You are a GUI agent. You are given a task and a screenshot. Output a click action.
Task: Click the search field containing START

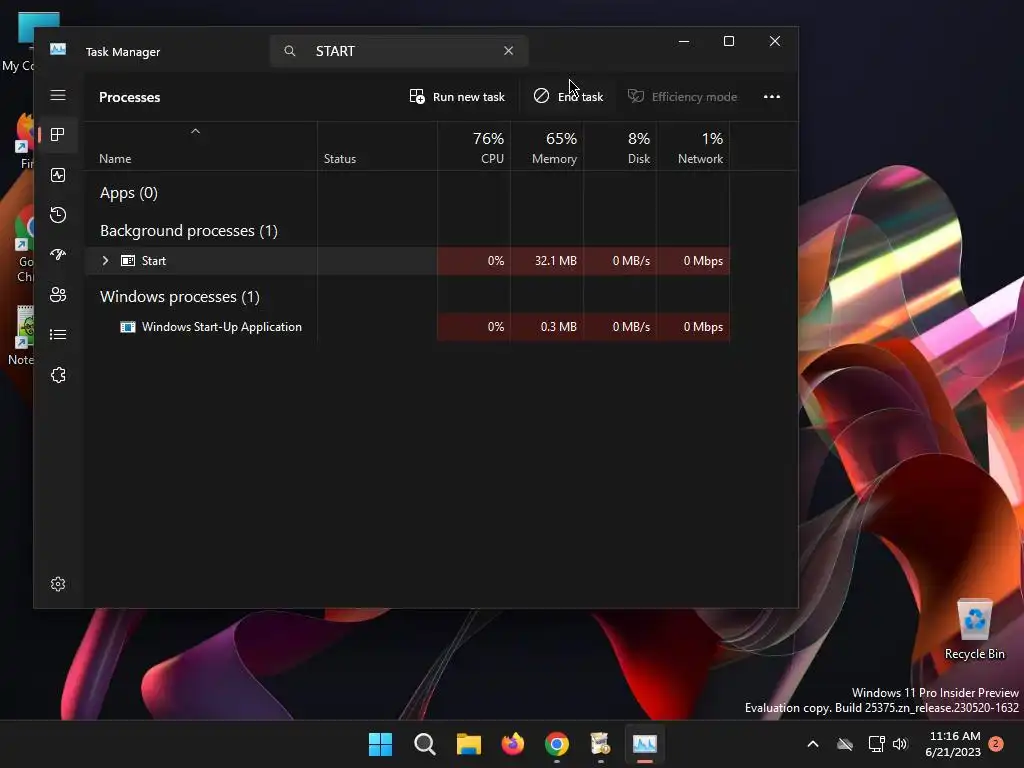(398, 51)
